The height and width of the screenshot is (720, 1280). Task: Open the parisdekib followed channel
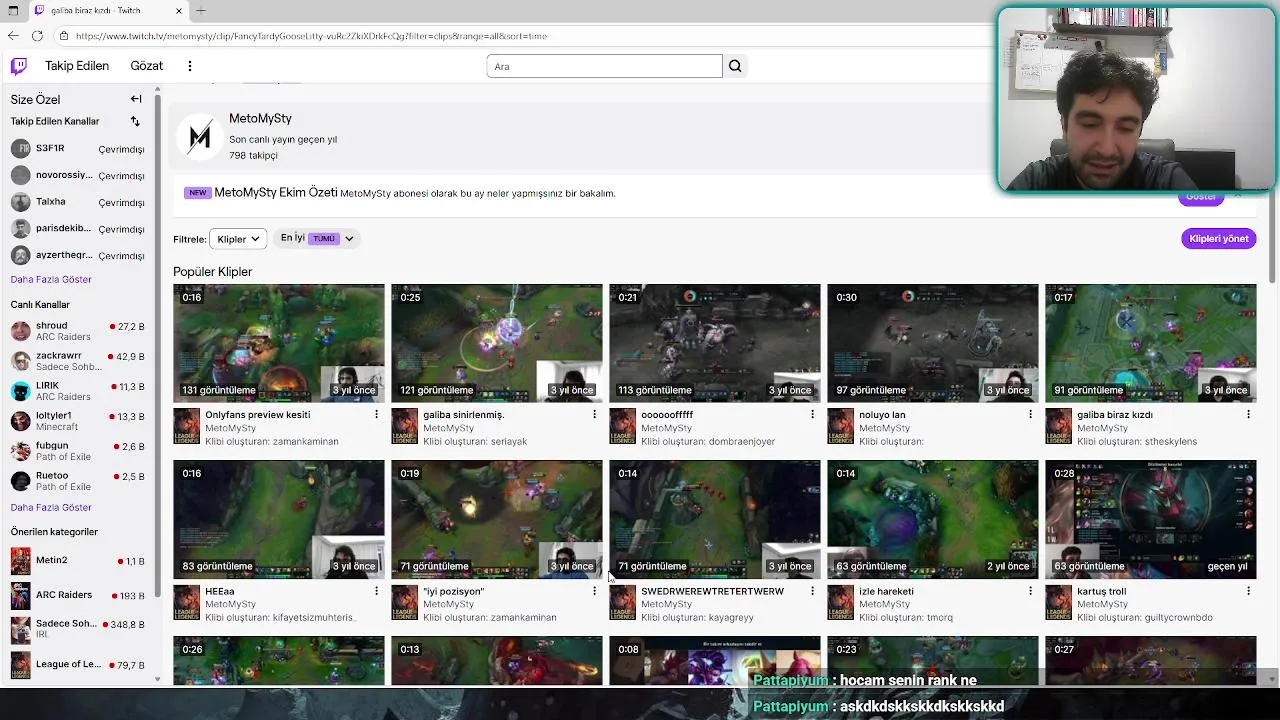[79, 229]
